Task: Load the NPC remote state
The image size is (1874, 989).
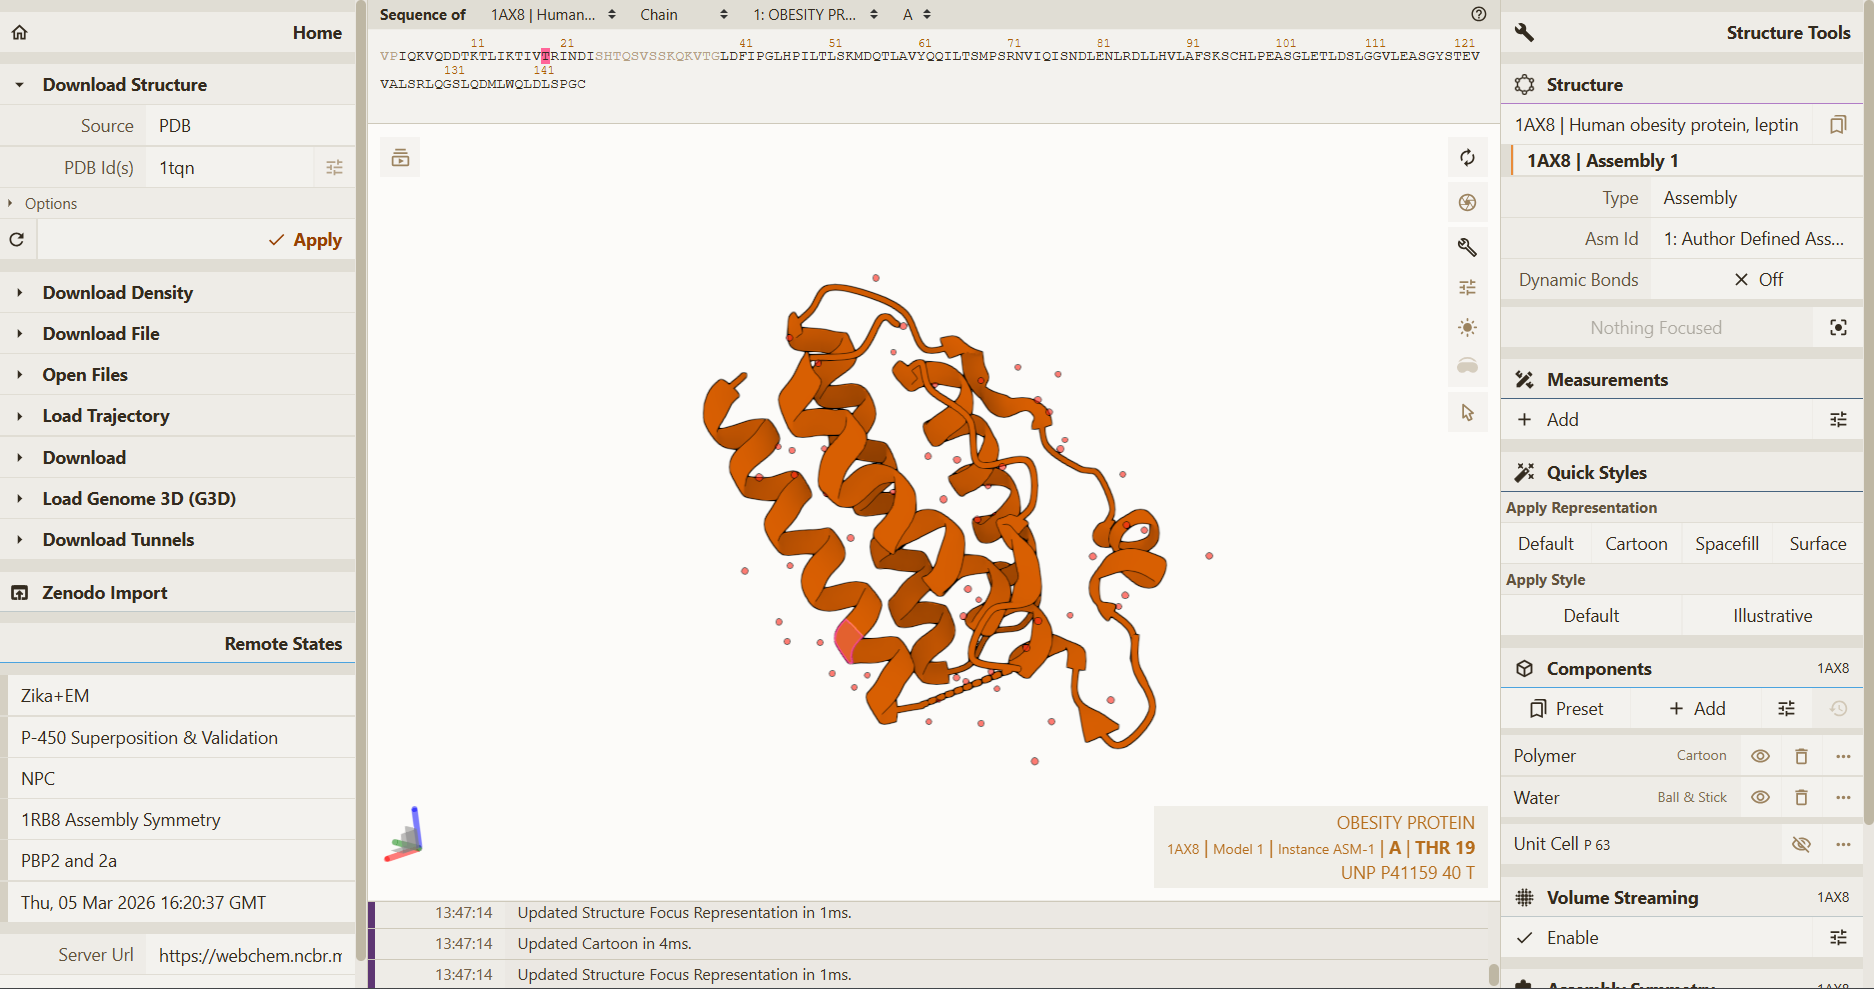Action: (181, 779)
